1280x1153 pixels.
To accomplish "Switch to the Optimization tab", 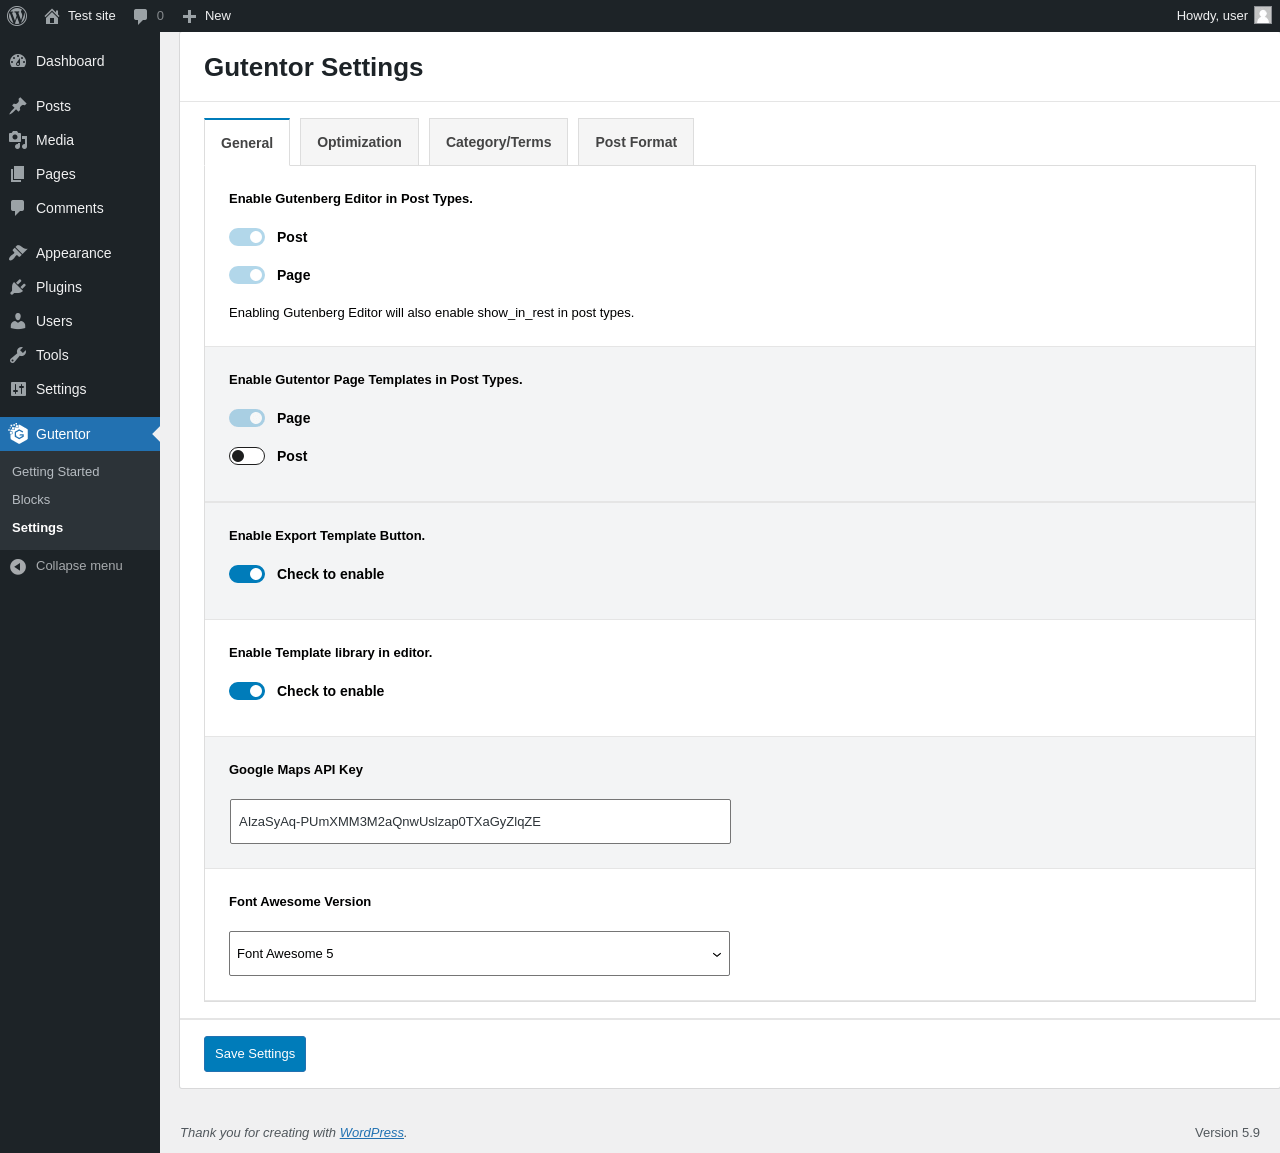I will [x=359, y=142].
